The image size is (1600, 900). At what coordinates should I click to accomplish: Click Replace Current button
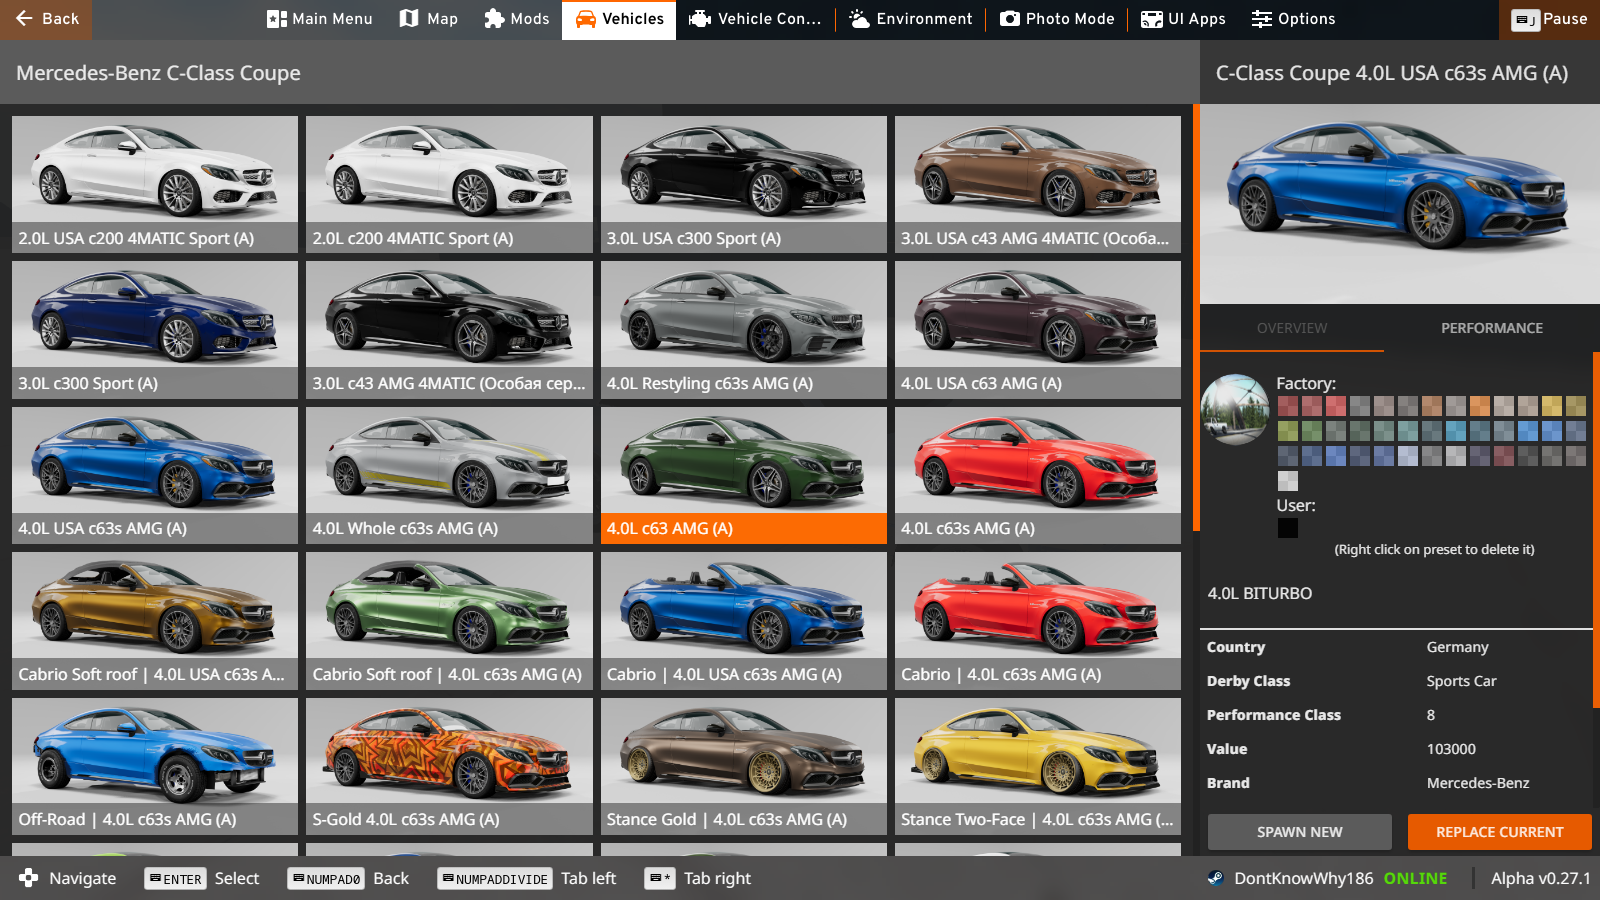point(1499,832)
